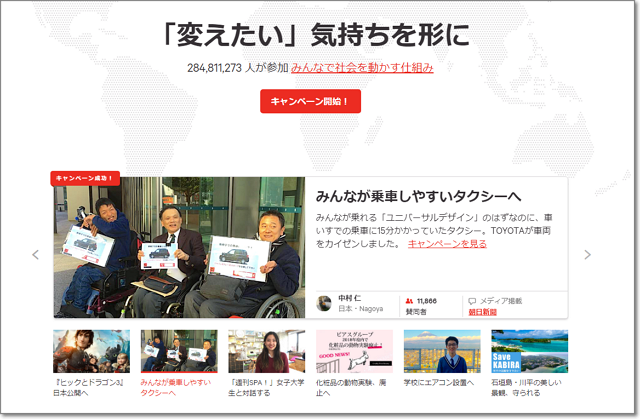Select the school air conditioner thumbnail
The width and height of the screenshot is (640, 419).
441,351
